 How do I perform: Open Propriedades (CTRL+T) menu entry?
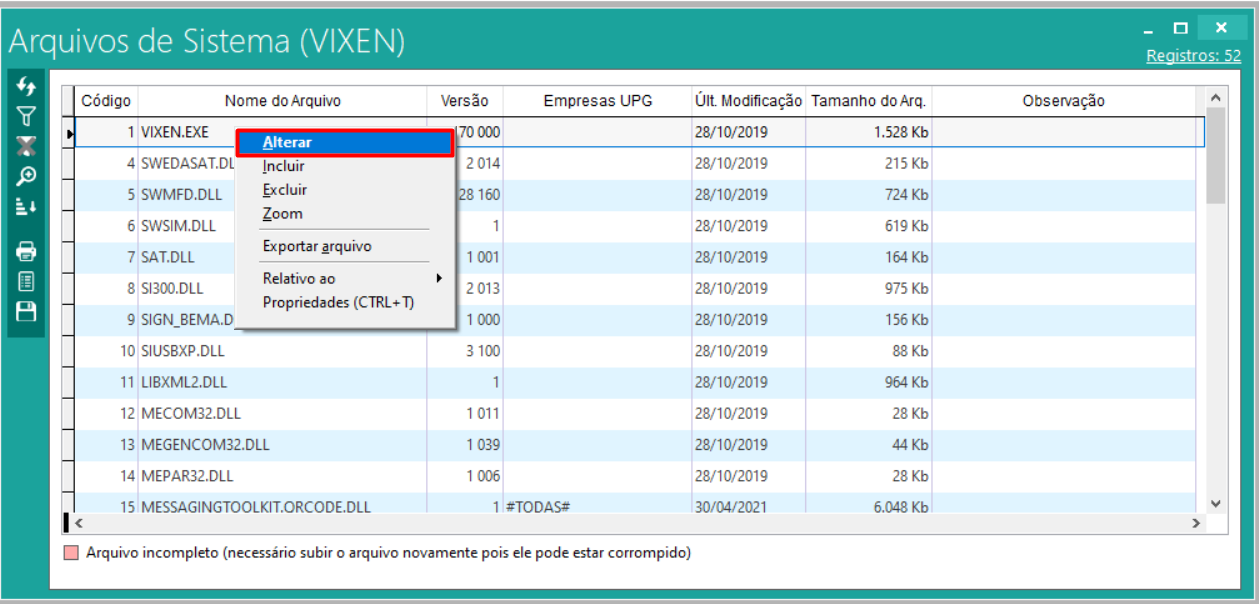coord(338,302)
